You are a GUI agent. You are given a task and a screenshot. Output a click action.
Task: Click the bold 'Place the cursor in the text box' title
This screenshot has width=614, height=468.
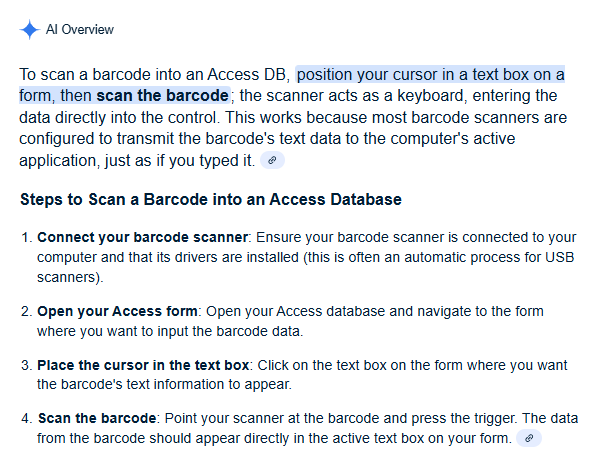[143, 365]
